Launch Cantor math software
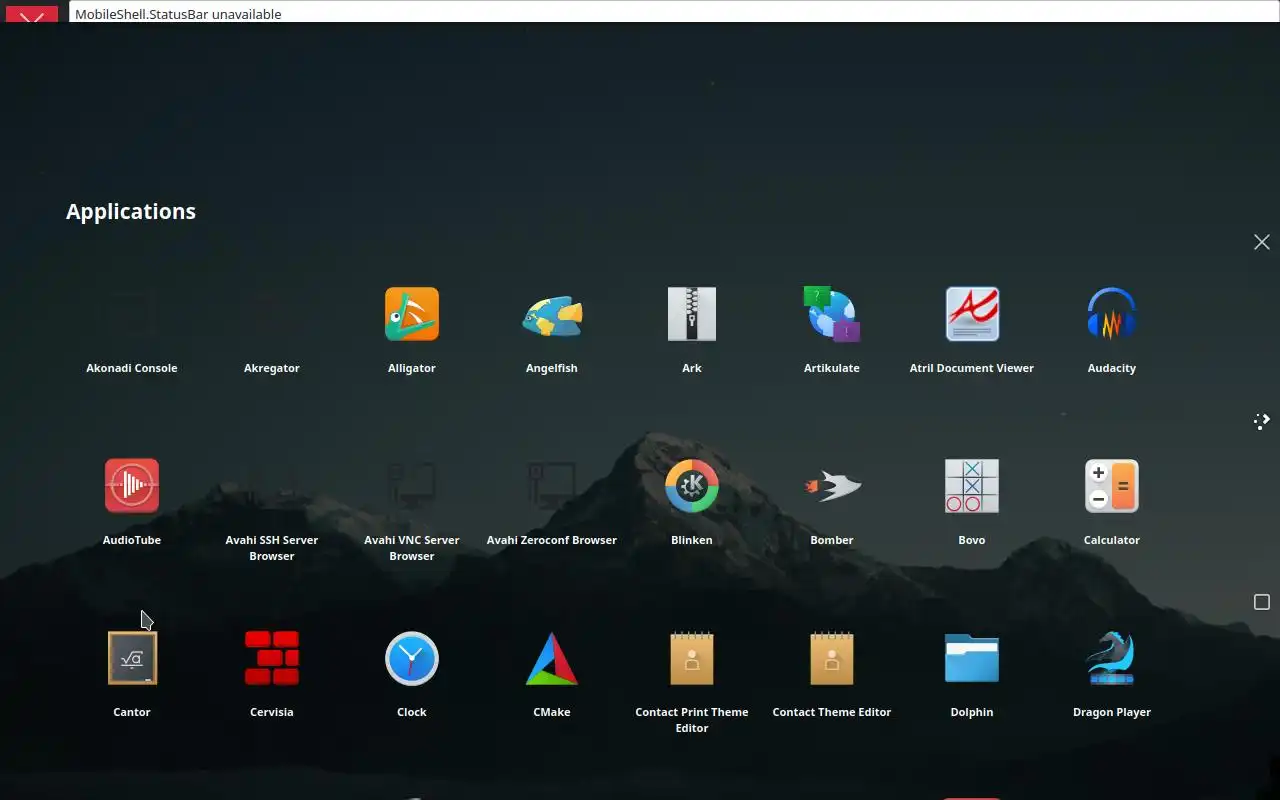 132,658
